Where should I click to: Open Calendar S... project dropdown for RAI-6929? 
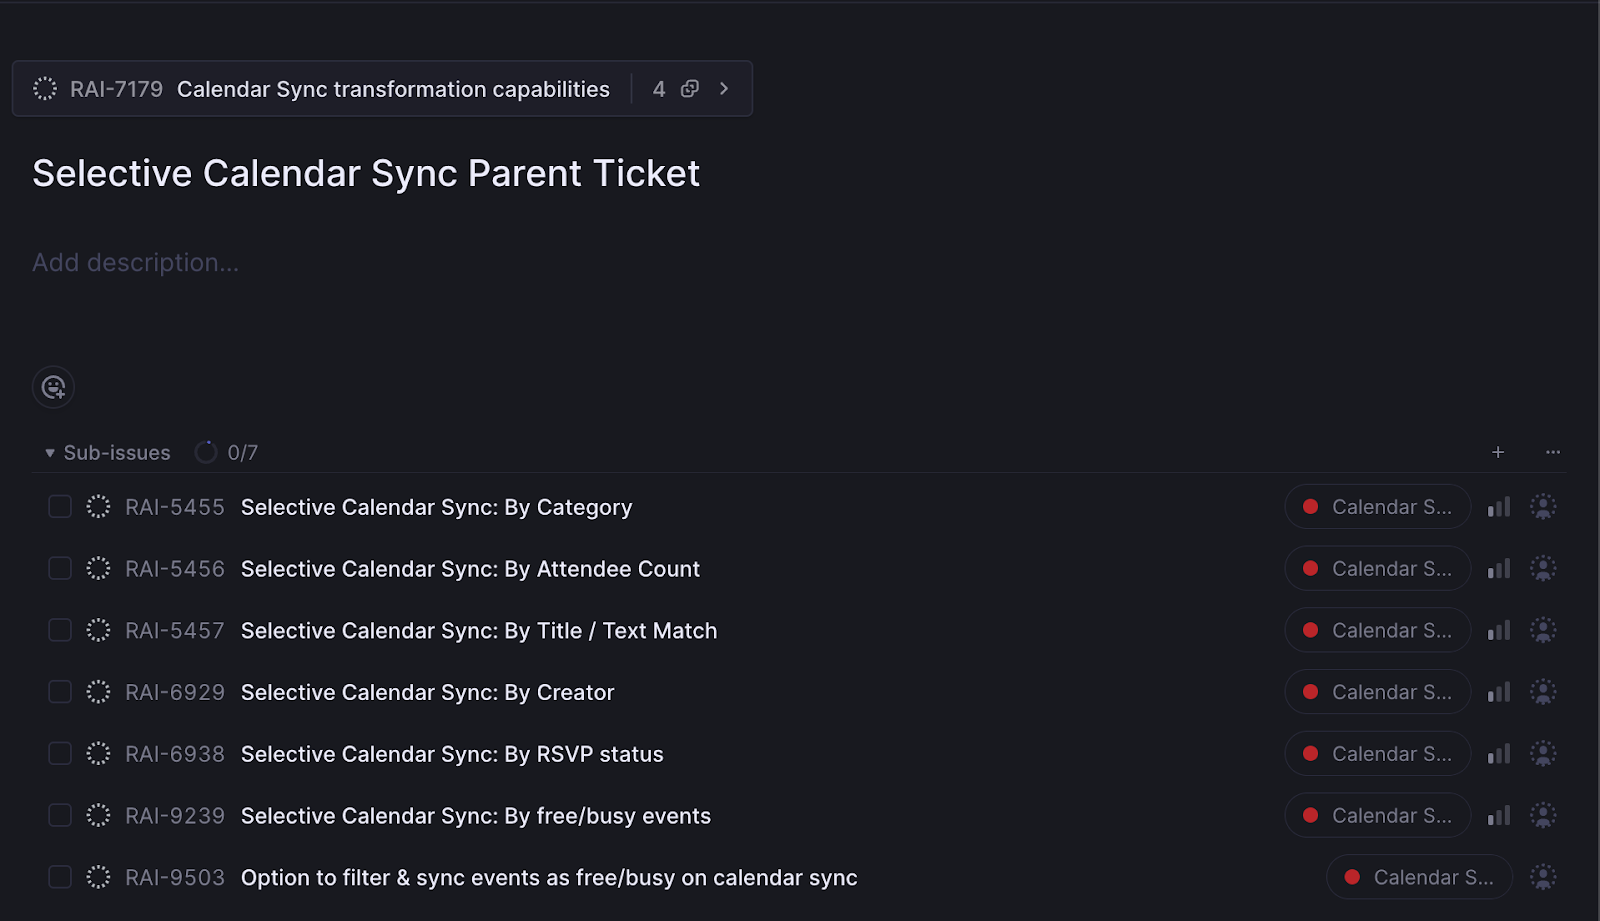1378,692
